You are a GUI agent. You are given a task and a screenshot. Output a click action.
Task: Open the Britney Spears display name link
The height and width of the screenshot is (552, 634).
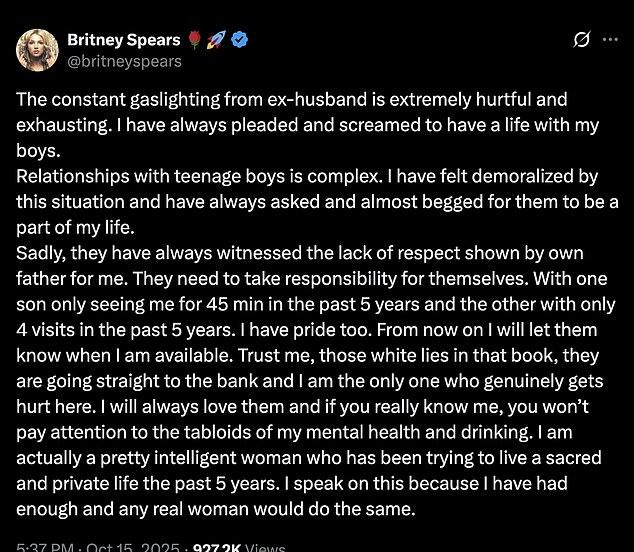pos(124,40)
